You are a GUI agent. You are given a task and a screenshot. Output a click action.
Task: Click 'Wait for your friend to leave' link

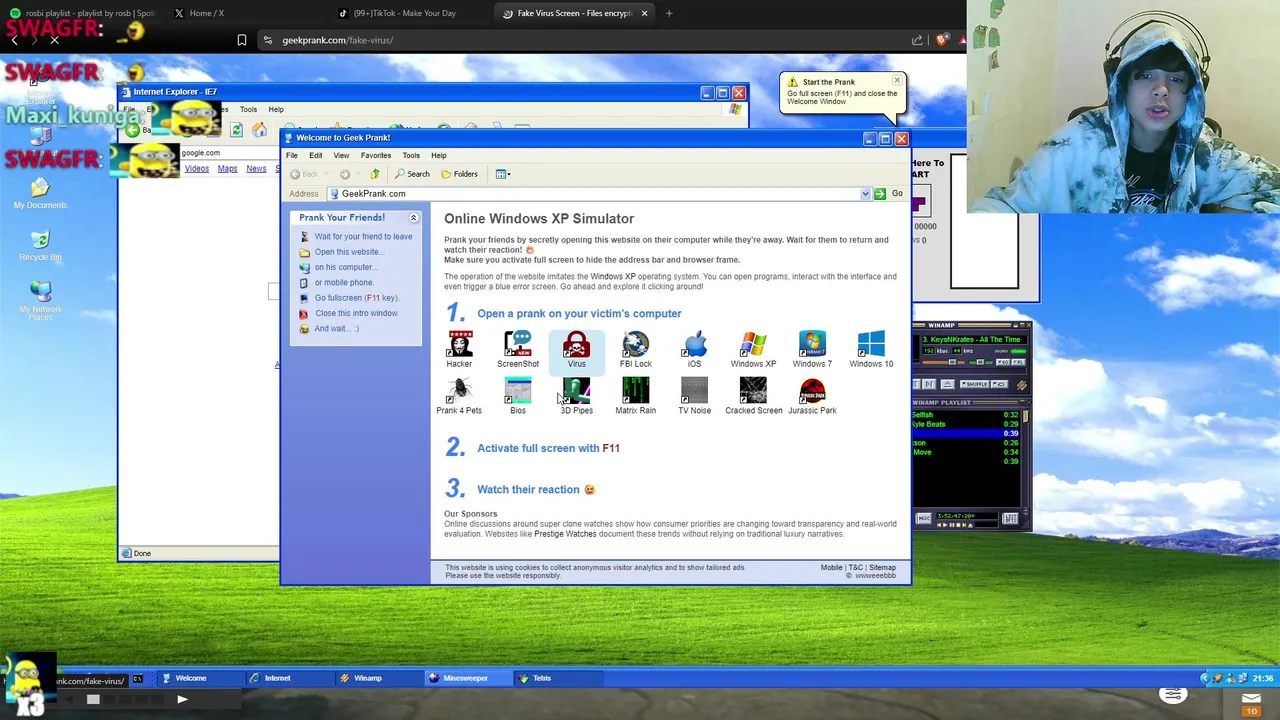[x=363, y=236]
